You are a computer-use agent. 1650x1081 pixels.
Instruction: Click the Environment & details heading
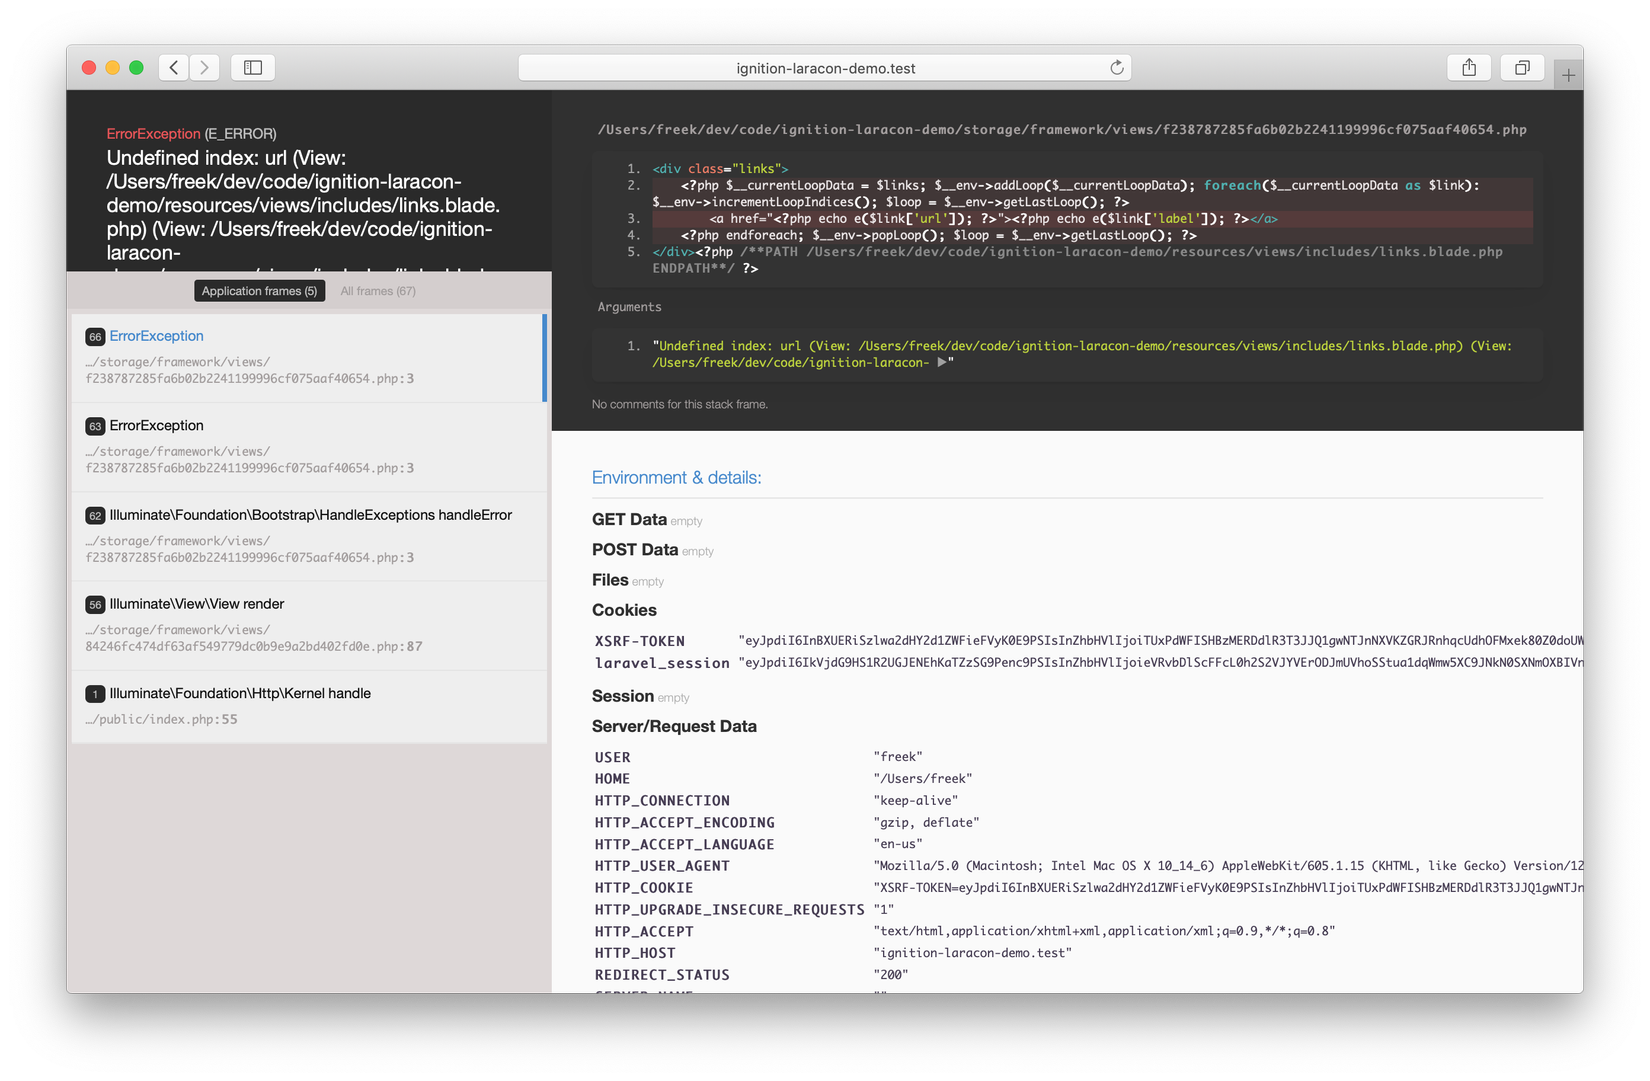676,478
